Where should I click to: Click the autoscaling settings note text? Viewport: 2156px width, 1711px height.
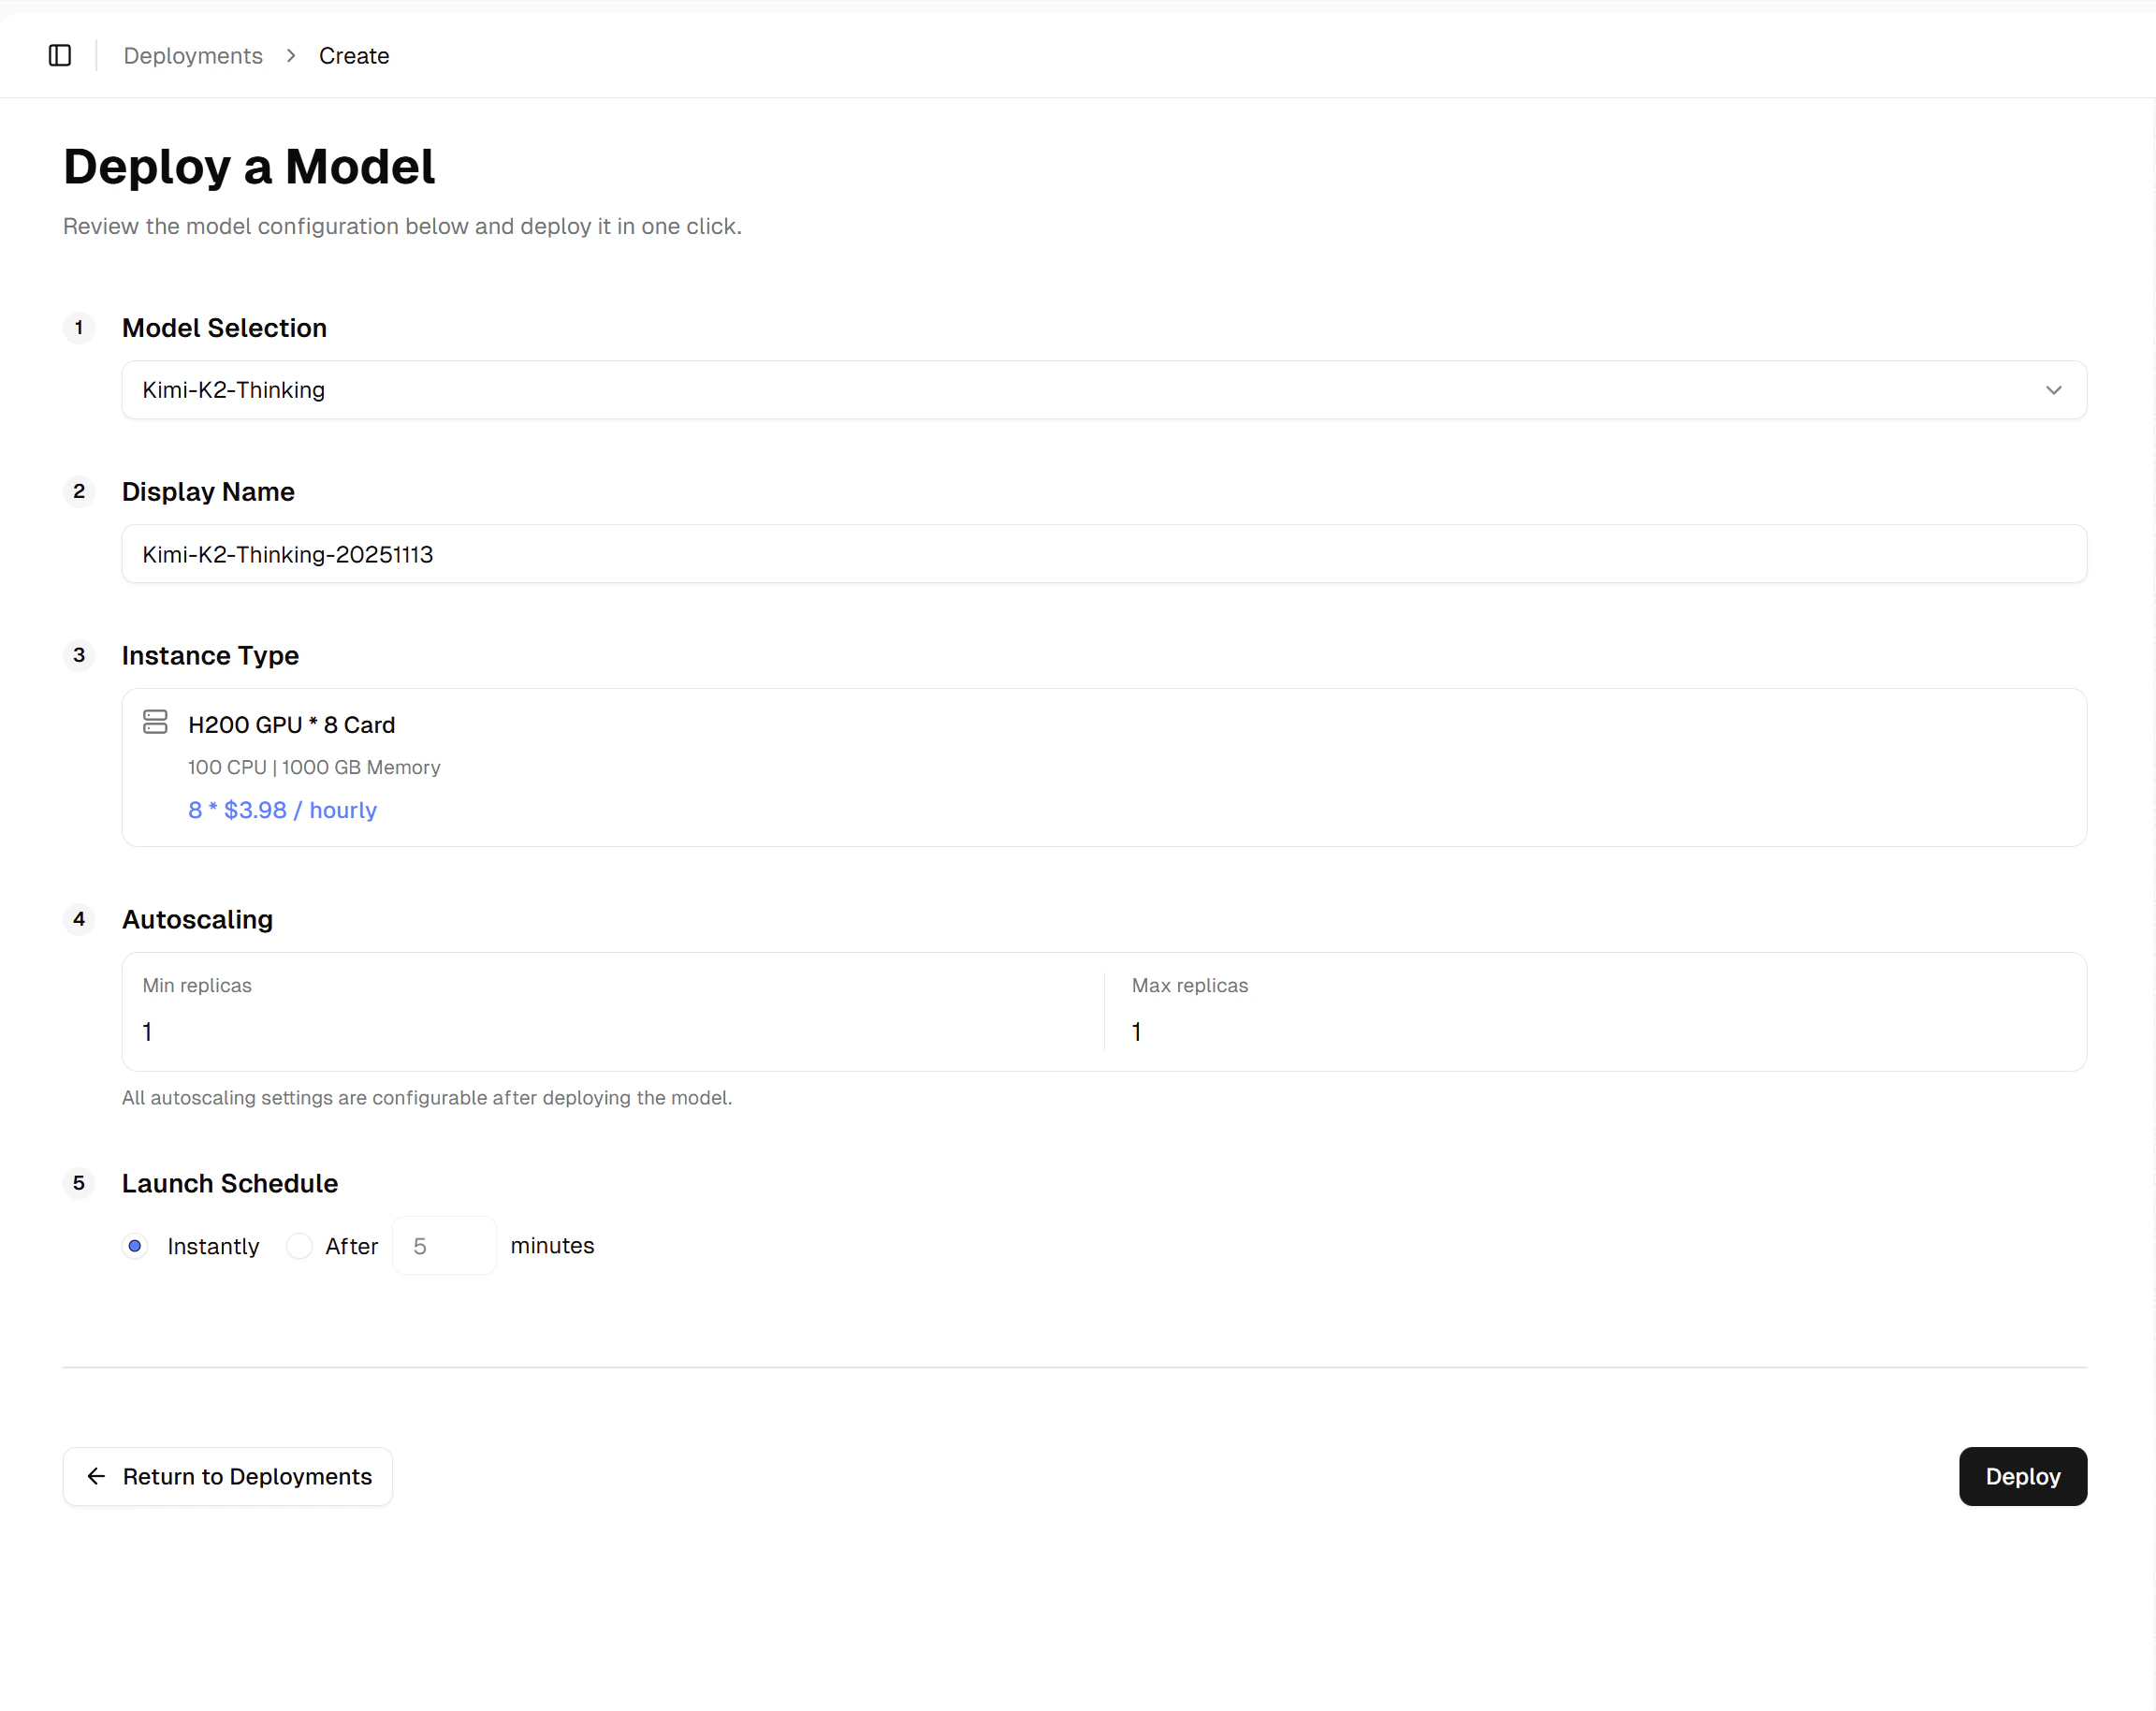pos(427,1098)
